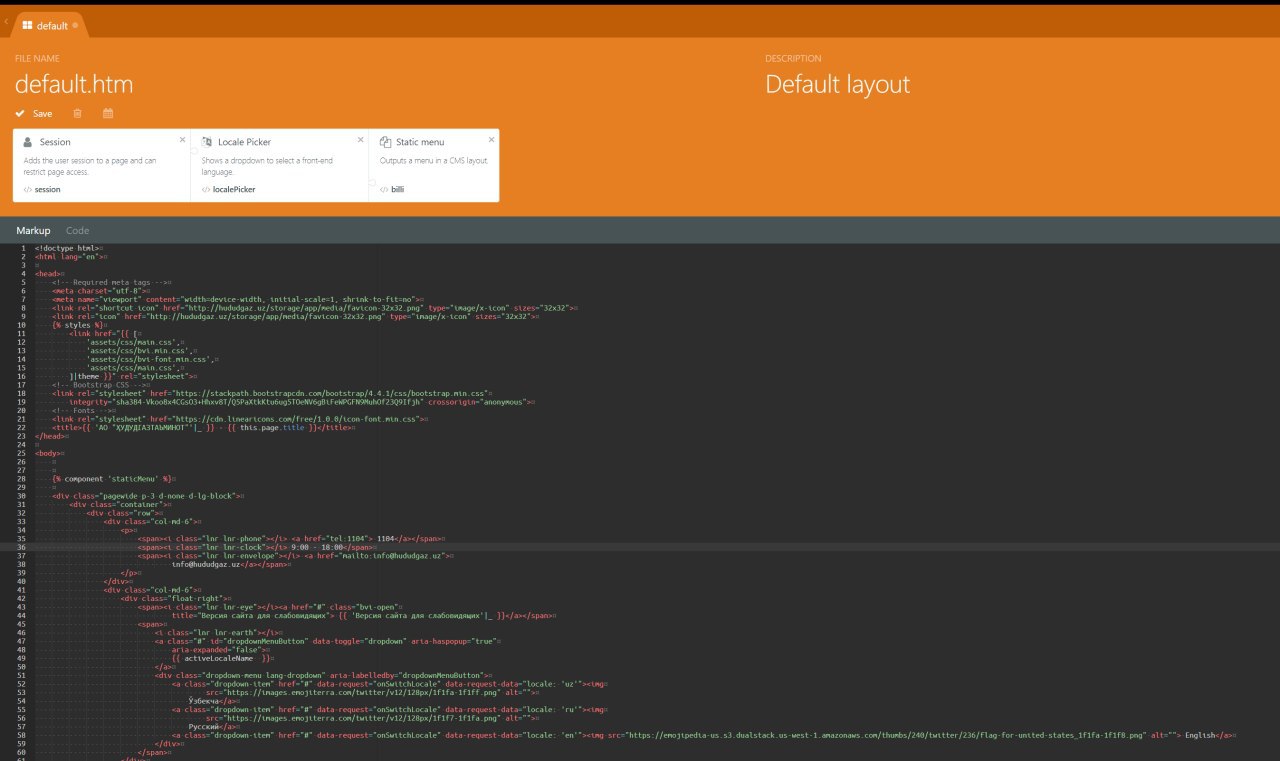Select the default layout tab
Viewport: 1280px width, 761px height.
tap(51, 25)
